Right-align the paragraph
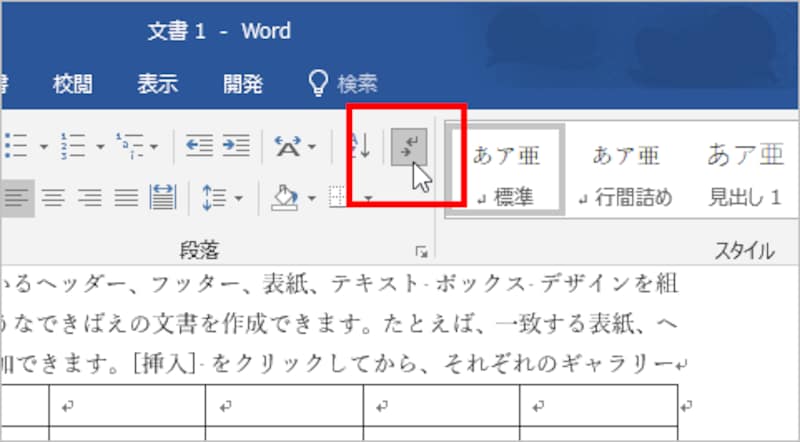The width and height of the screenshot is (800, 442). 90,198
